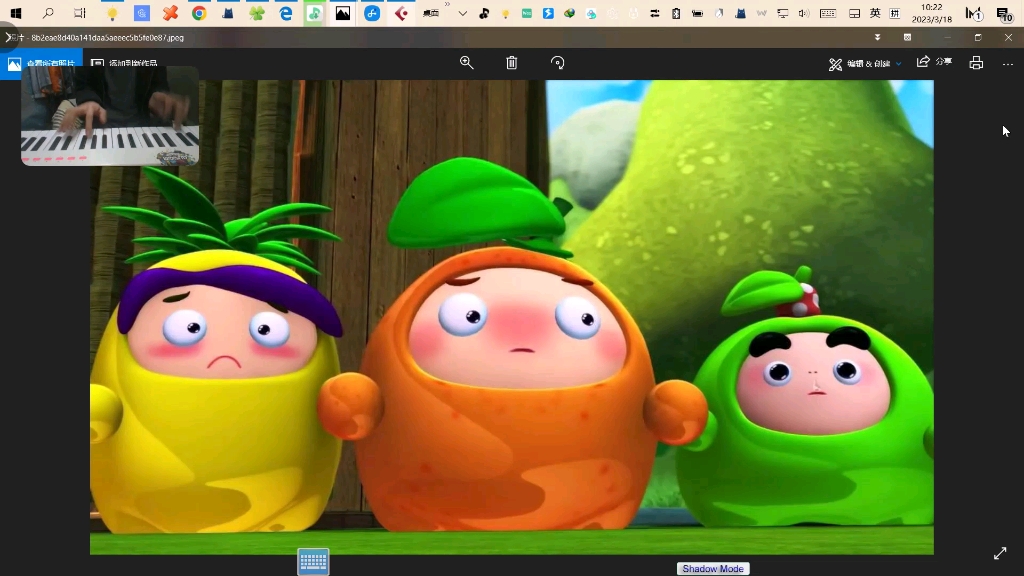Open the orange X app on taskbar
This screenshot has height=576, width=1024.
tap(170, 13)
